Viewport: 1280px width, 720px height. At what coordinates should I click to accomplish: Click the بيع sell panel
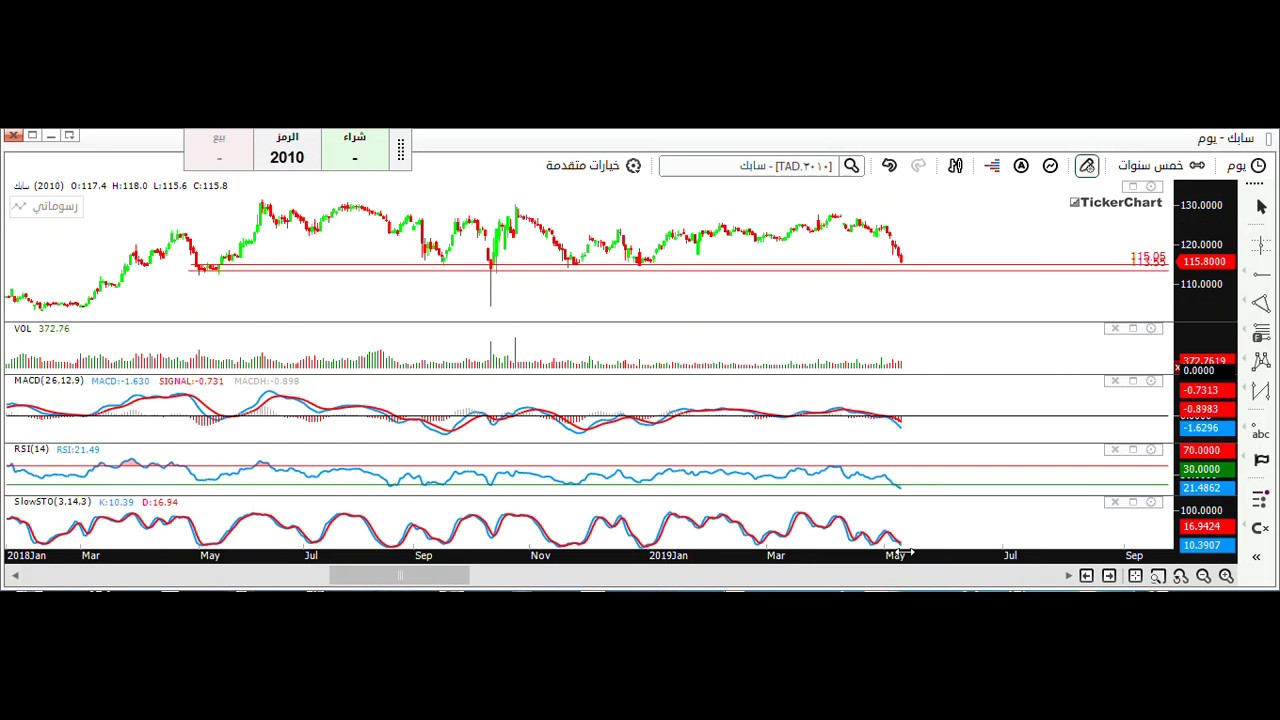click(x=219, y=149)
